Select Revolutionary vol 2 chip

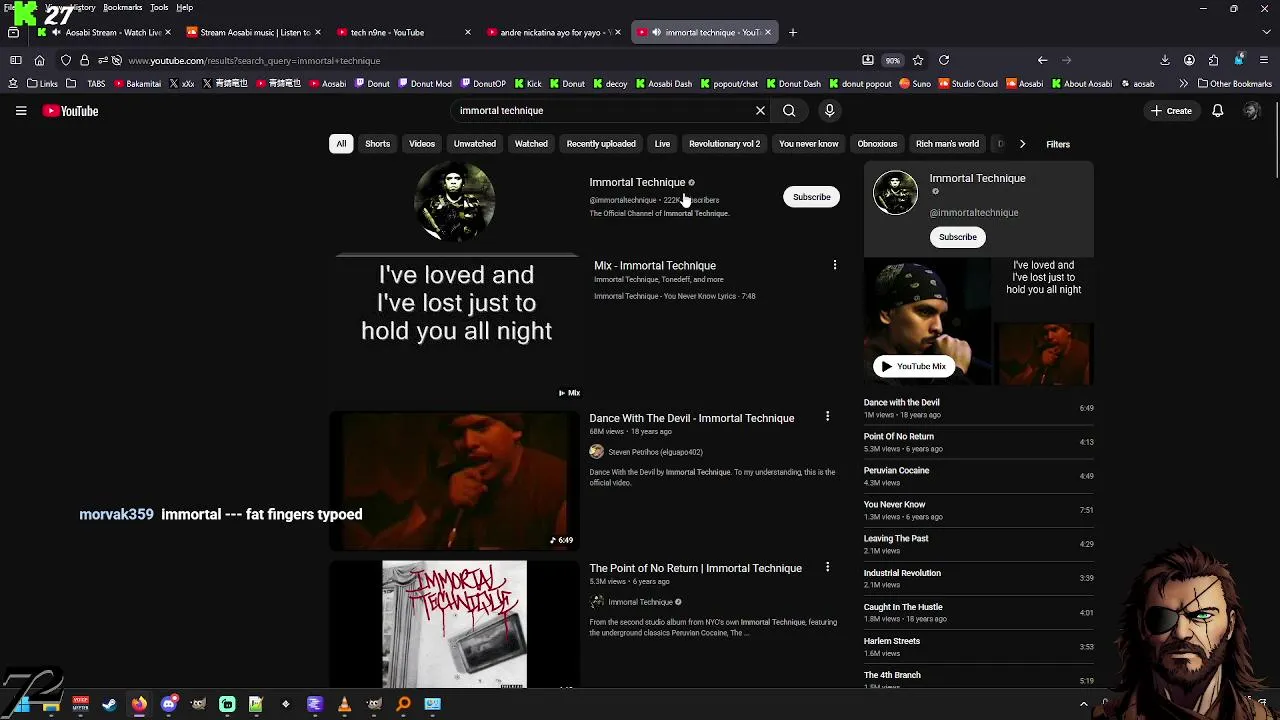click(724, 144)
